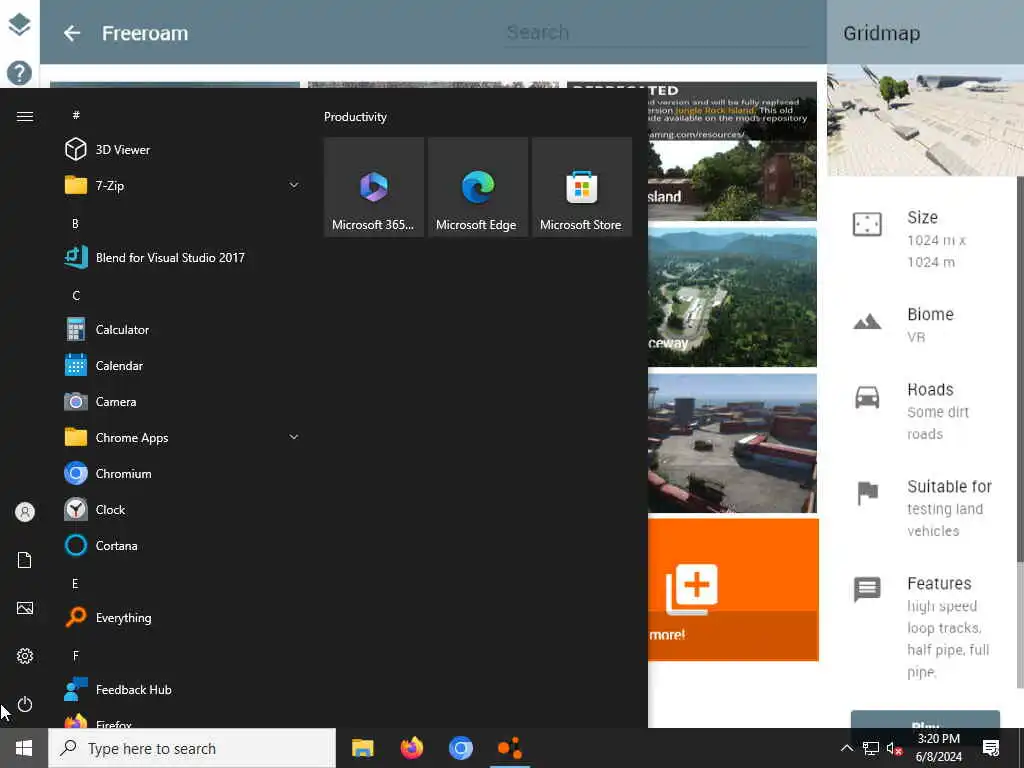This screenshot has width=1024, height=768.
Task: Select the raceway map thumbnail
Action: click(732, 297)
